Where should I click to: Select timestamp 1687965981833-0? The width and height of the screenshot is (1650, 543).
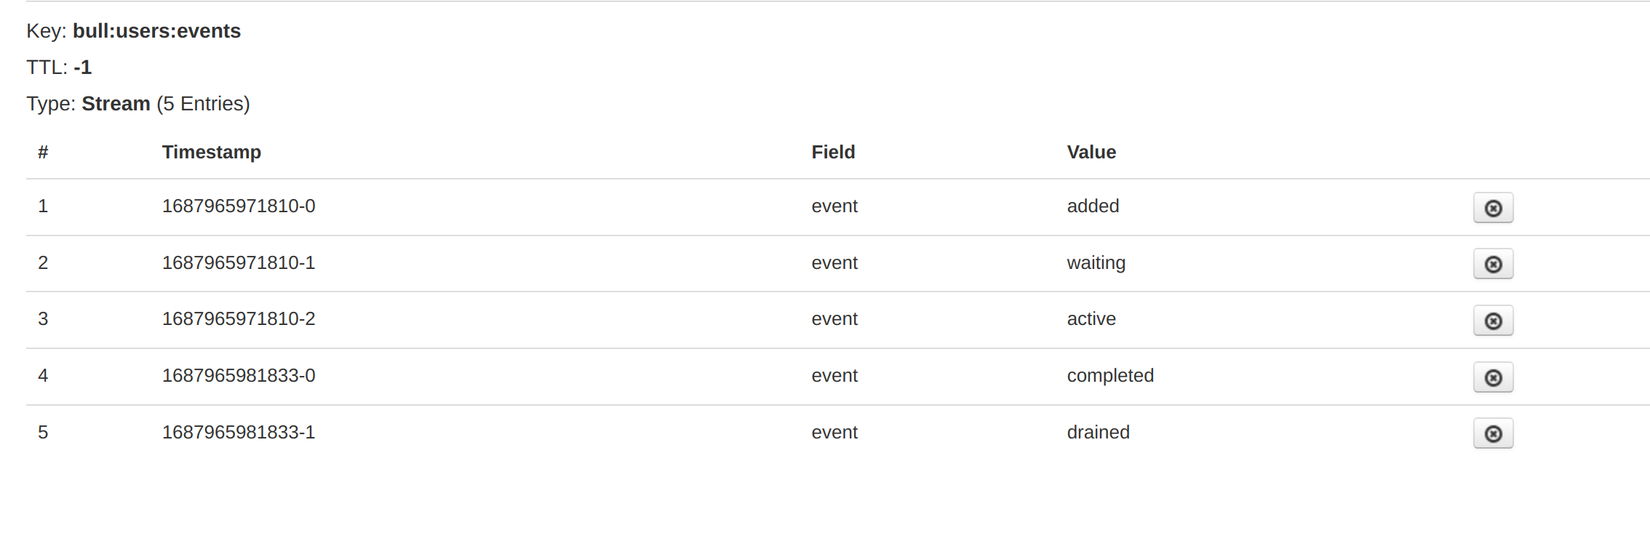pyautogui.click(x=238, y=376)
